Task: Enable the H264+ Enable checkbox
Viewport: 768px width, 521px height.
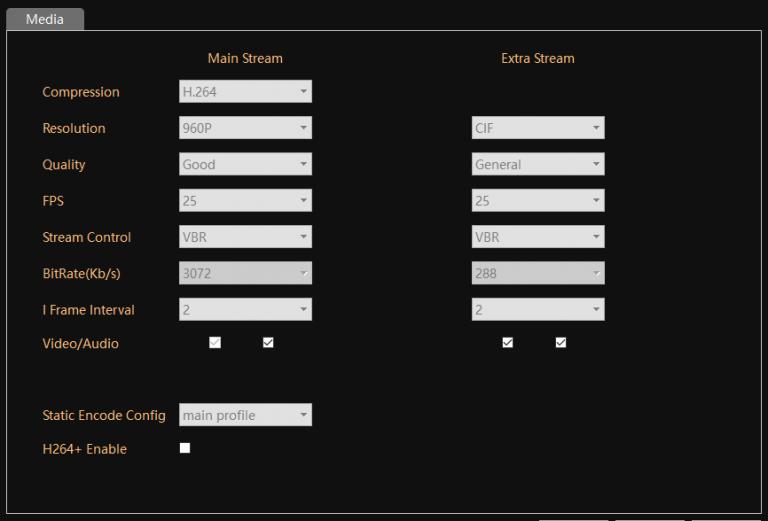Action: 185,448
